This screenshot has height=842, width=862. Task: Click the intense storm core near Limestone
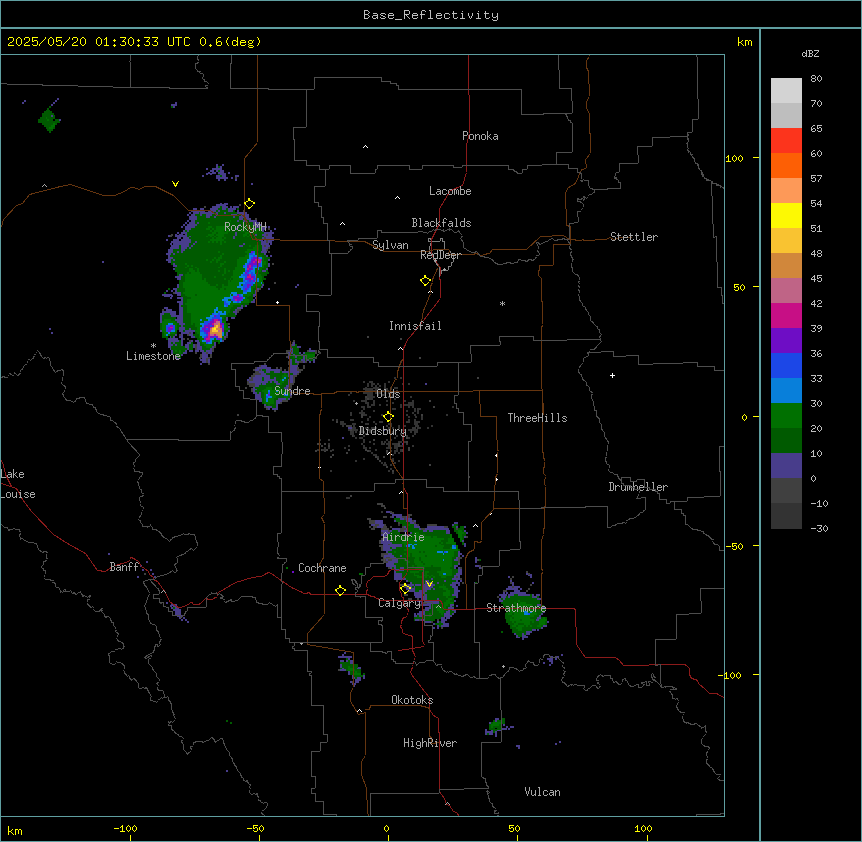(x=216, y=329)
